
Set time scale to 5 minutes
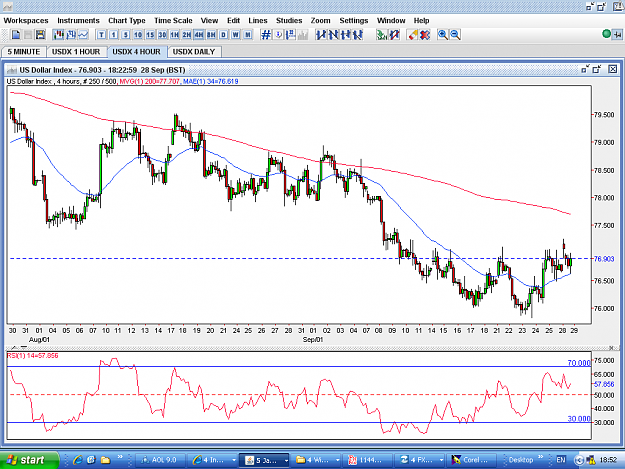coord(126,35)
